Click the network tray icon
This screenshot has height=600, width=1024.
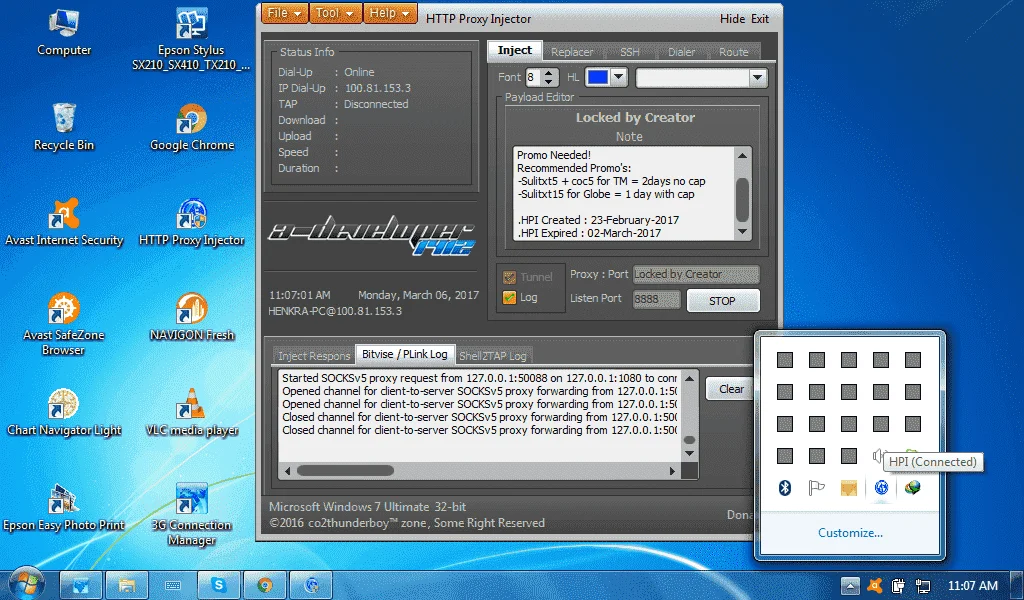[x=923, y=585]
